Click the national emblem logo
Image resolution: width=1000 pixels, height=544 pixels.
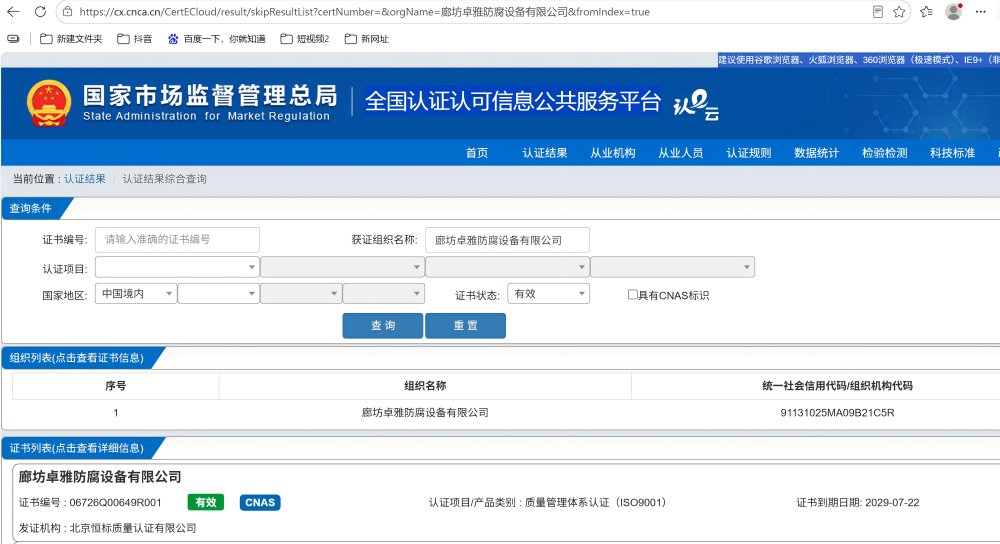(48, 103)
